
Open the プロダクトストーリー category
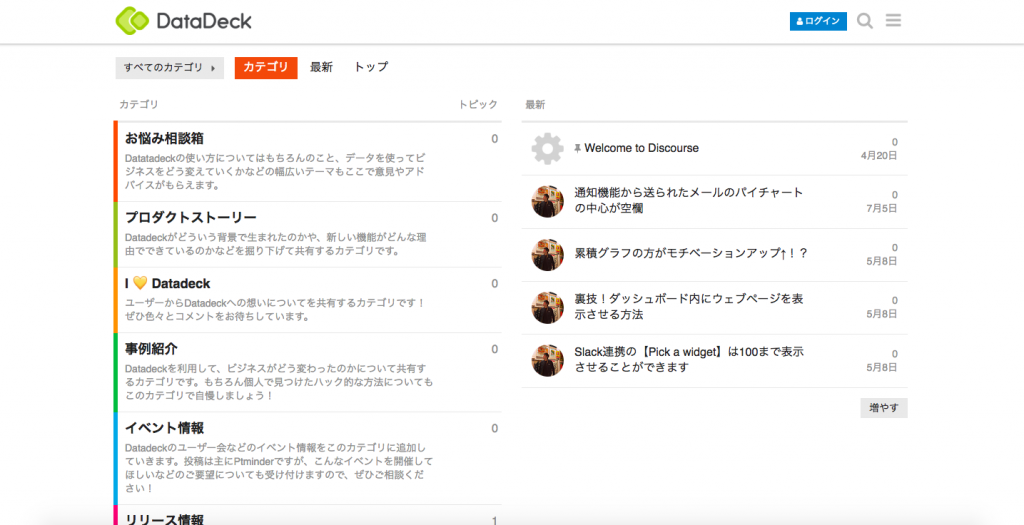(x=191, y=218)
